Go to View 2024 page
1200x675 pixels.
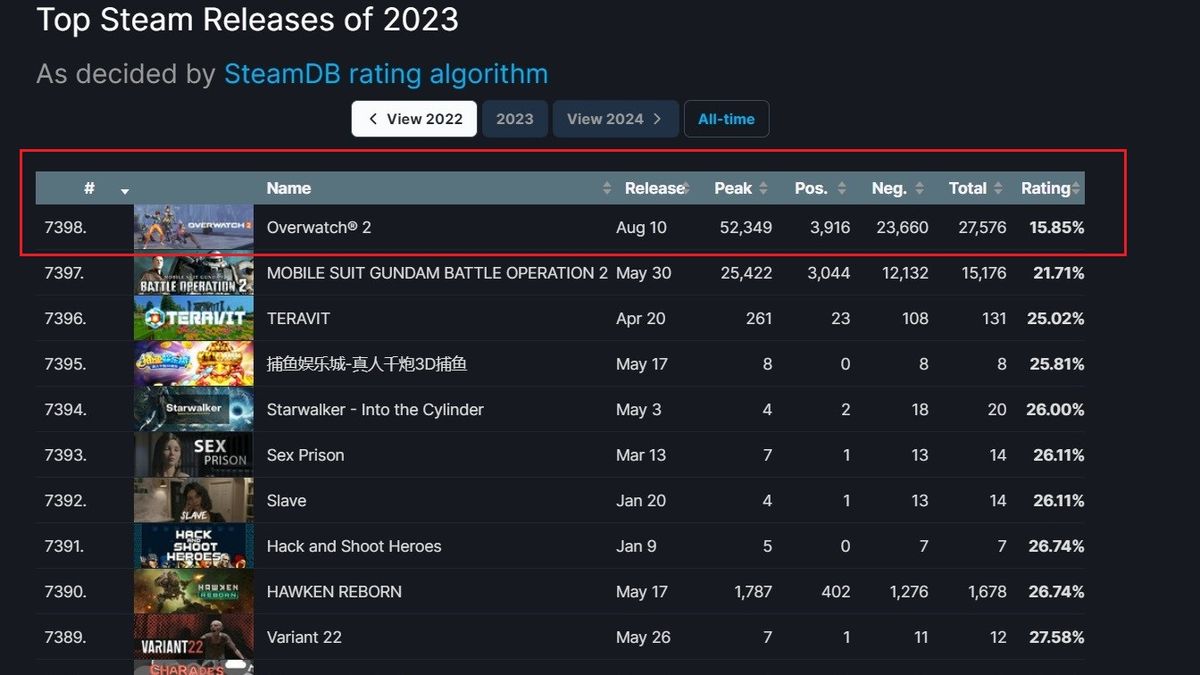point(615,119)
